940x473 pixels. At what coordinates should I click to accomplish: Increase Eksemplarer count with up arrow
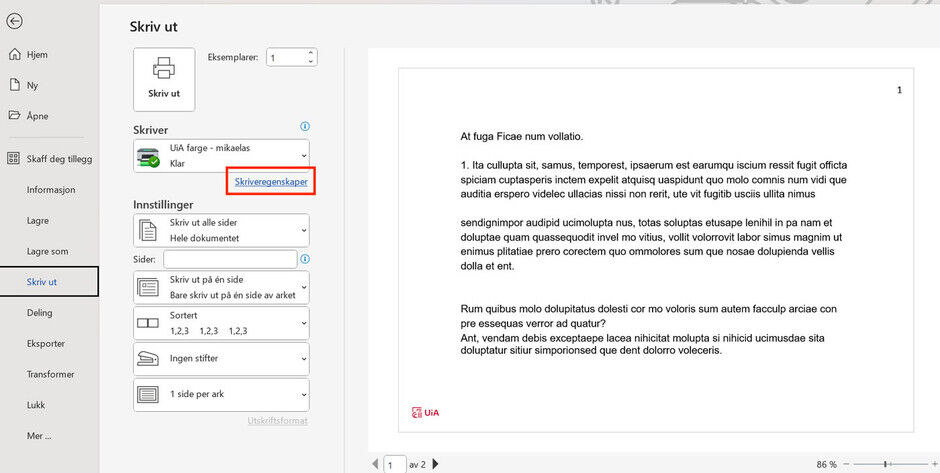pos(311,53)
